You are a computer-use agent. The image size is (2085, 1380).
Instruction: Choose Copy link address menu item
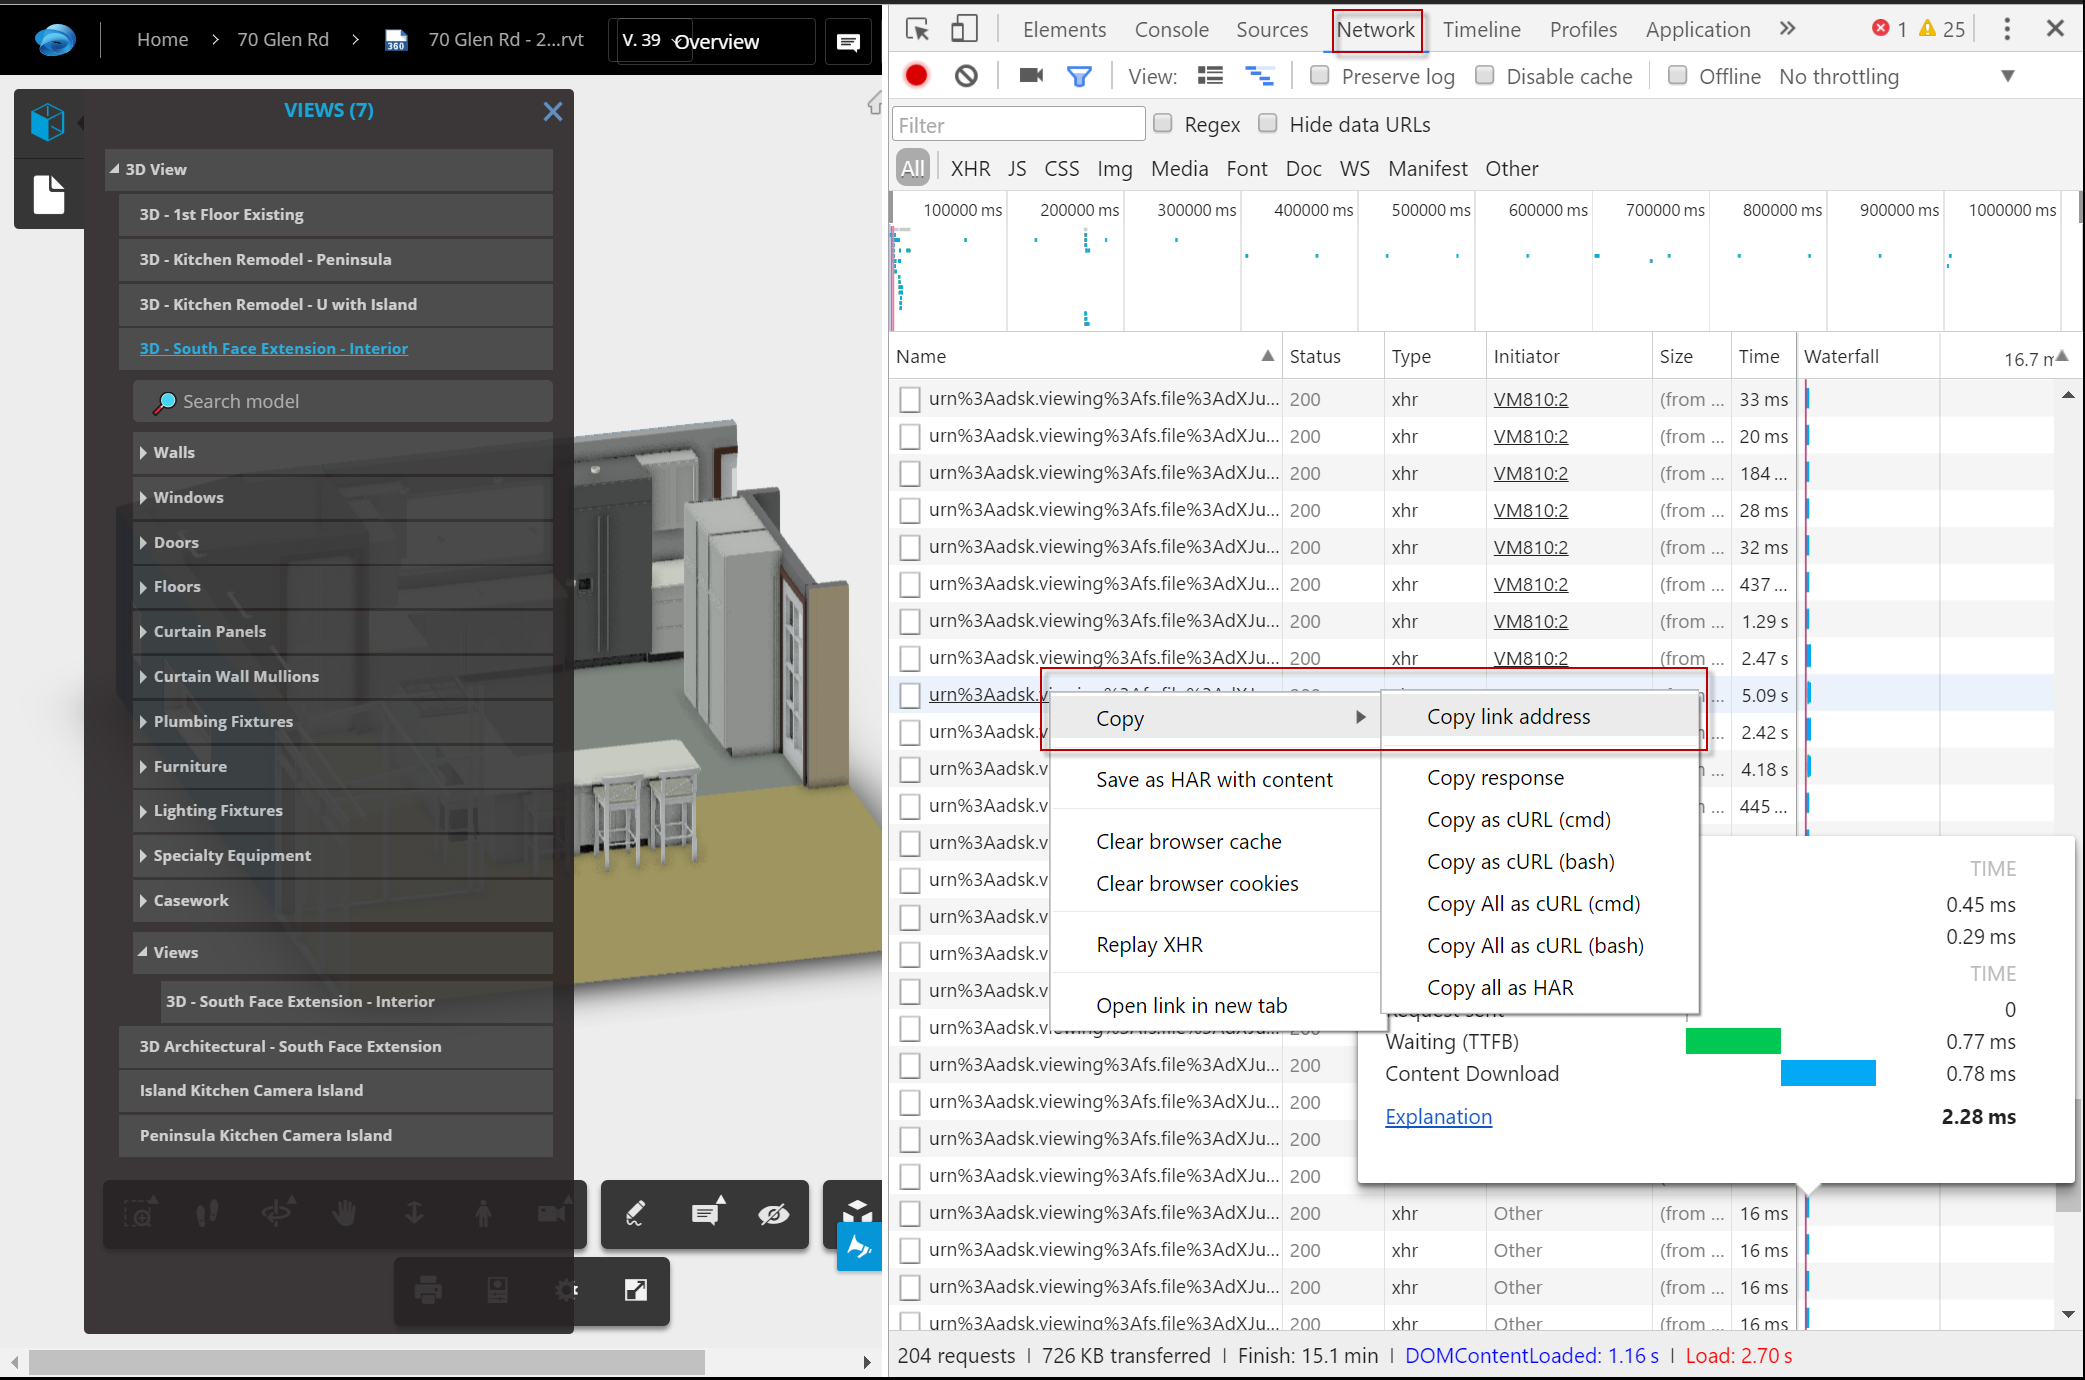1539,717
